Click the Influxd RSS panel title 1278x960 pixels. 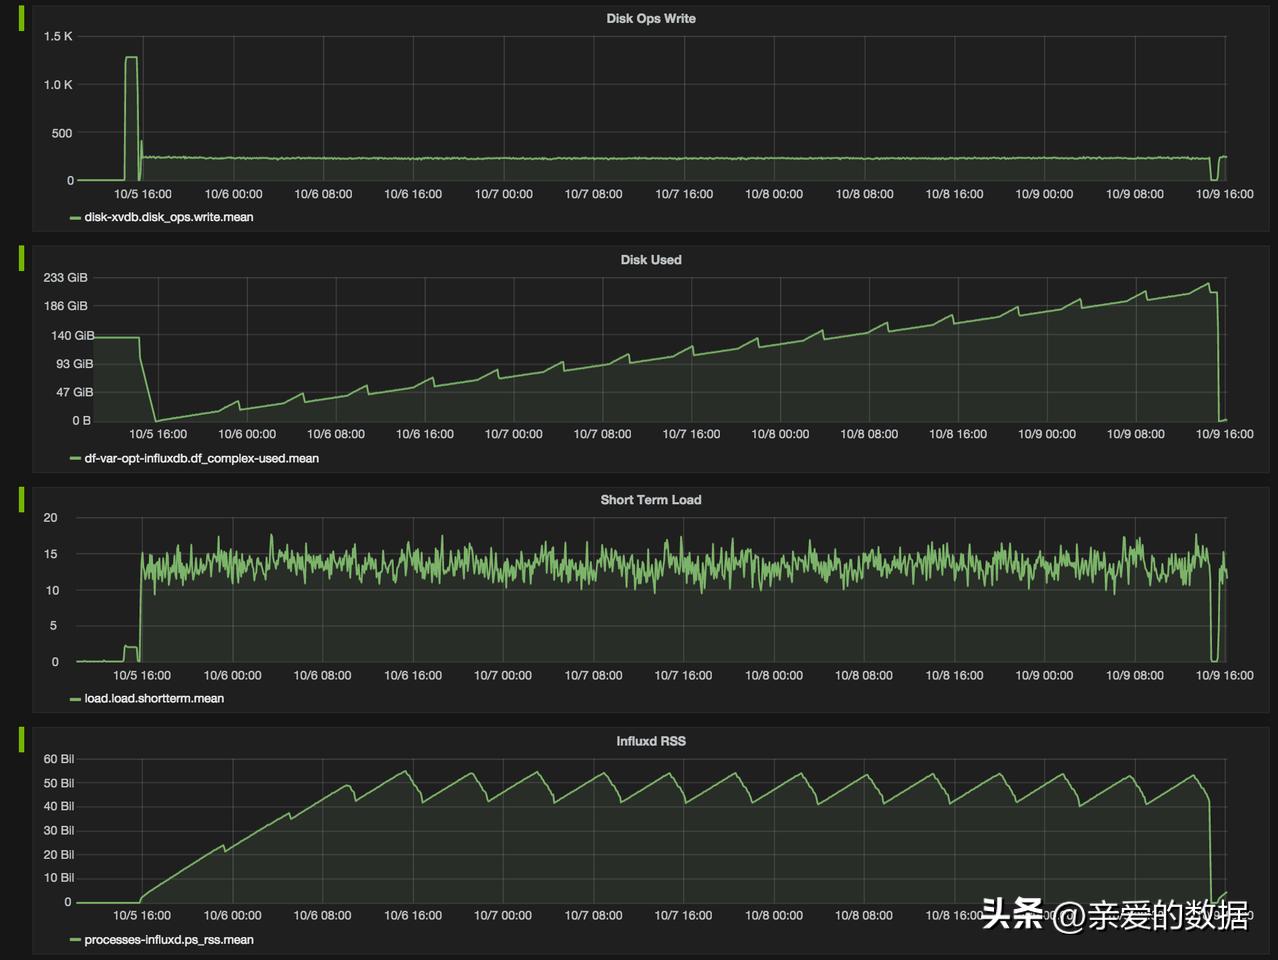pos(650,741)
